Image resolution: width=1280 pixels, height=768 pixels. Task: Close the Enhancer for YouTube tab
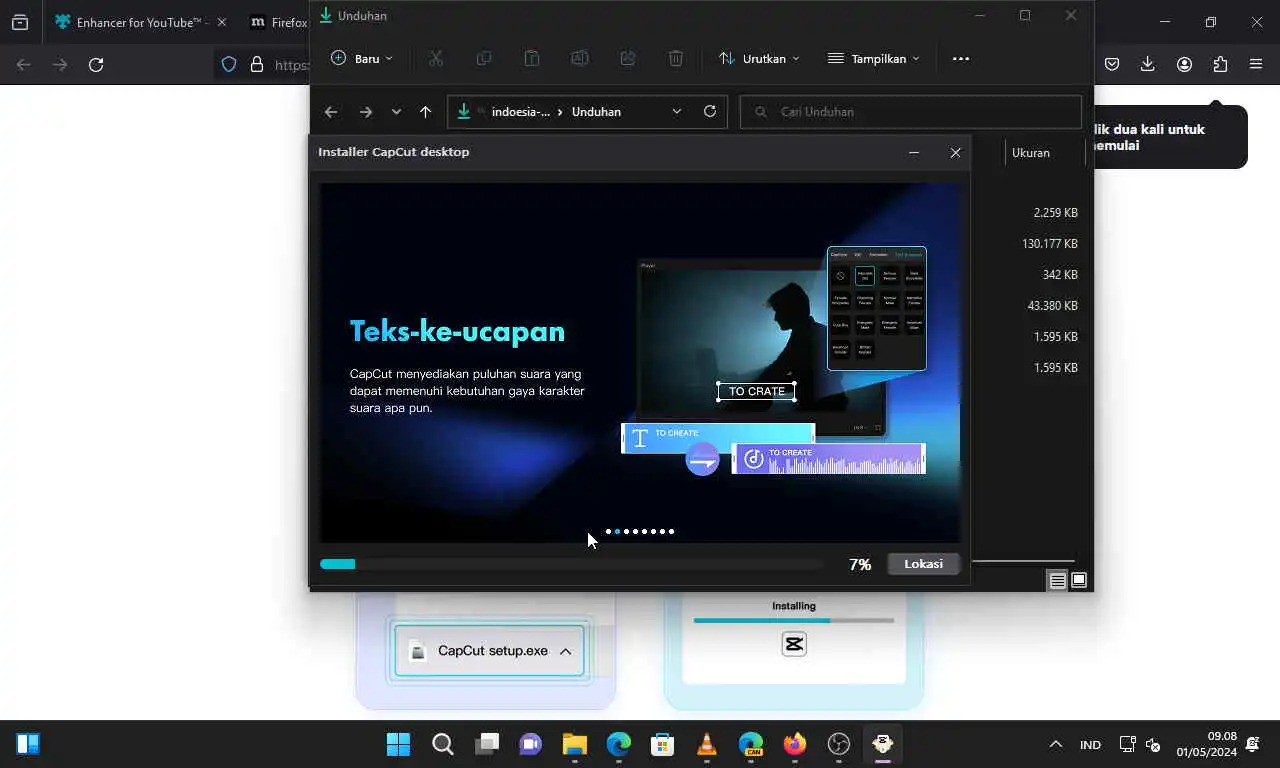pos(221,22)
